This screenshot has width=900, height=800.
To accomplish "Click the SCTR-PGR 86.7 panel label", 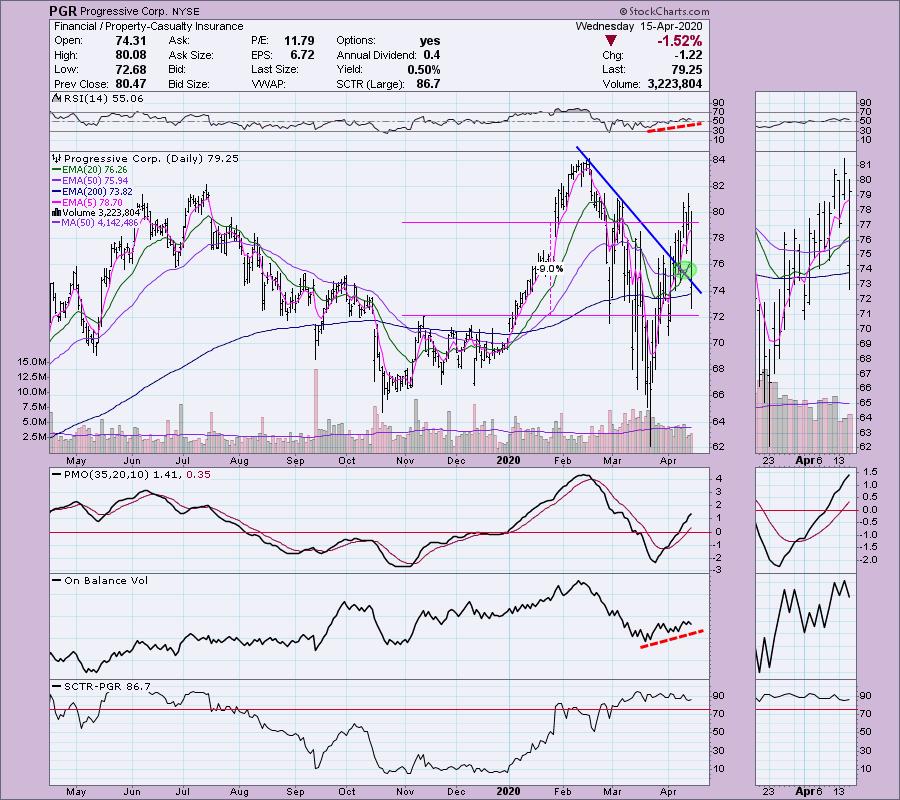I will pos(107,687).
